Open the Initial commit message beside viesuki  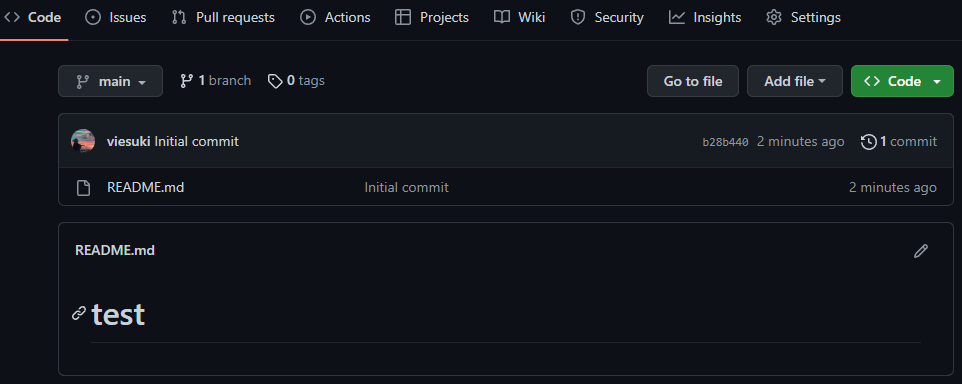196,142
